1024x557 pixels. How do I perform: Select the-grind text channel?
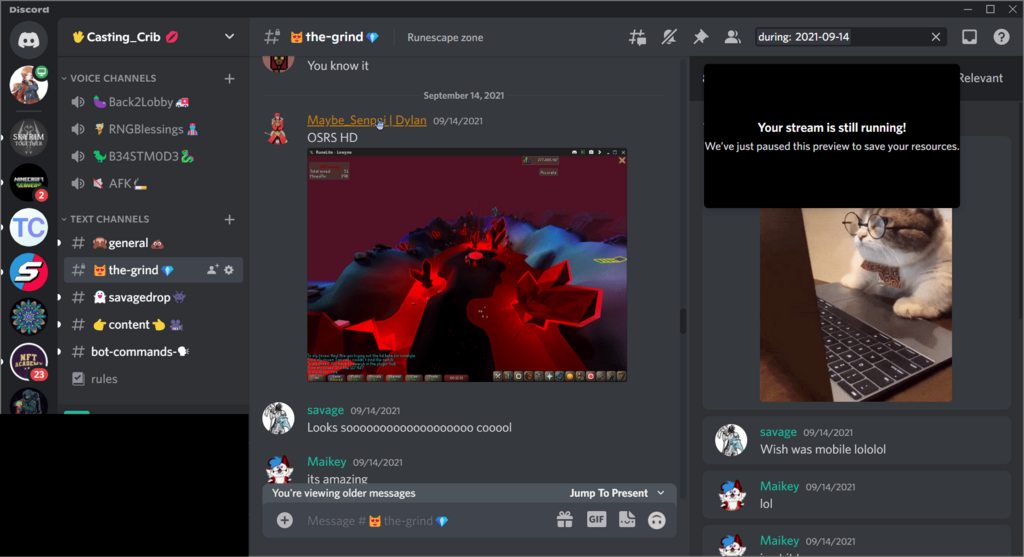pos(133,270)
